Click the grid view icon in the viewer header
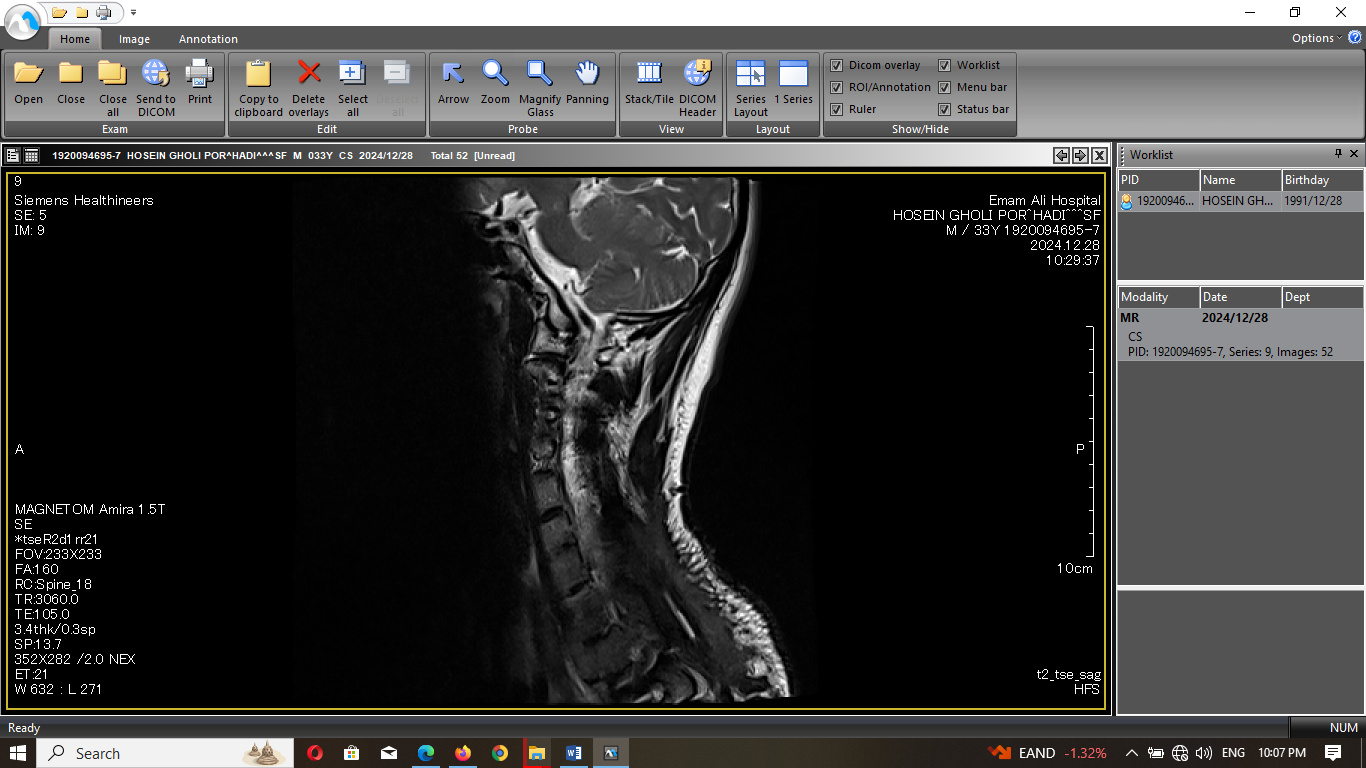Image resolution: width=1366 pixels, height=768 pixels. pos(32,155)
